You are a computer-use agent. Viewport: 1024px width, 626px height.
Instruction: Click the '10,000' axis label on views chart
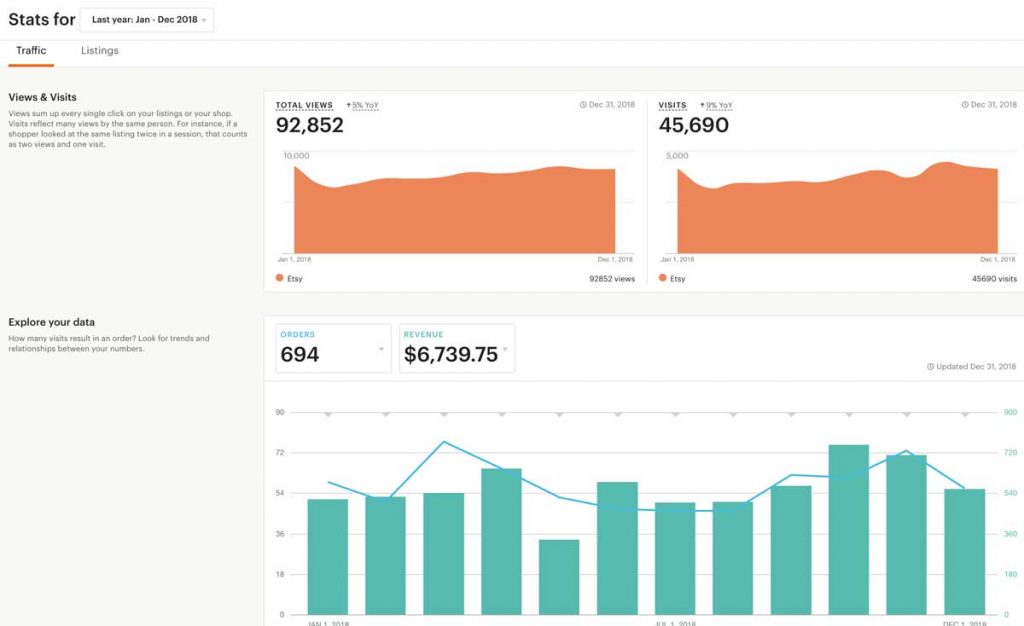[x=296, y=155]
